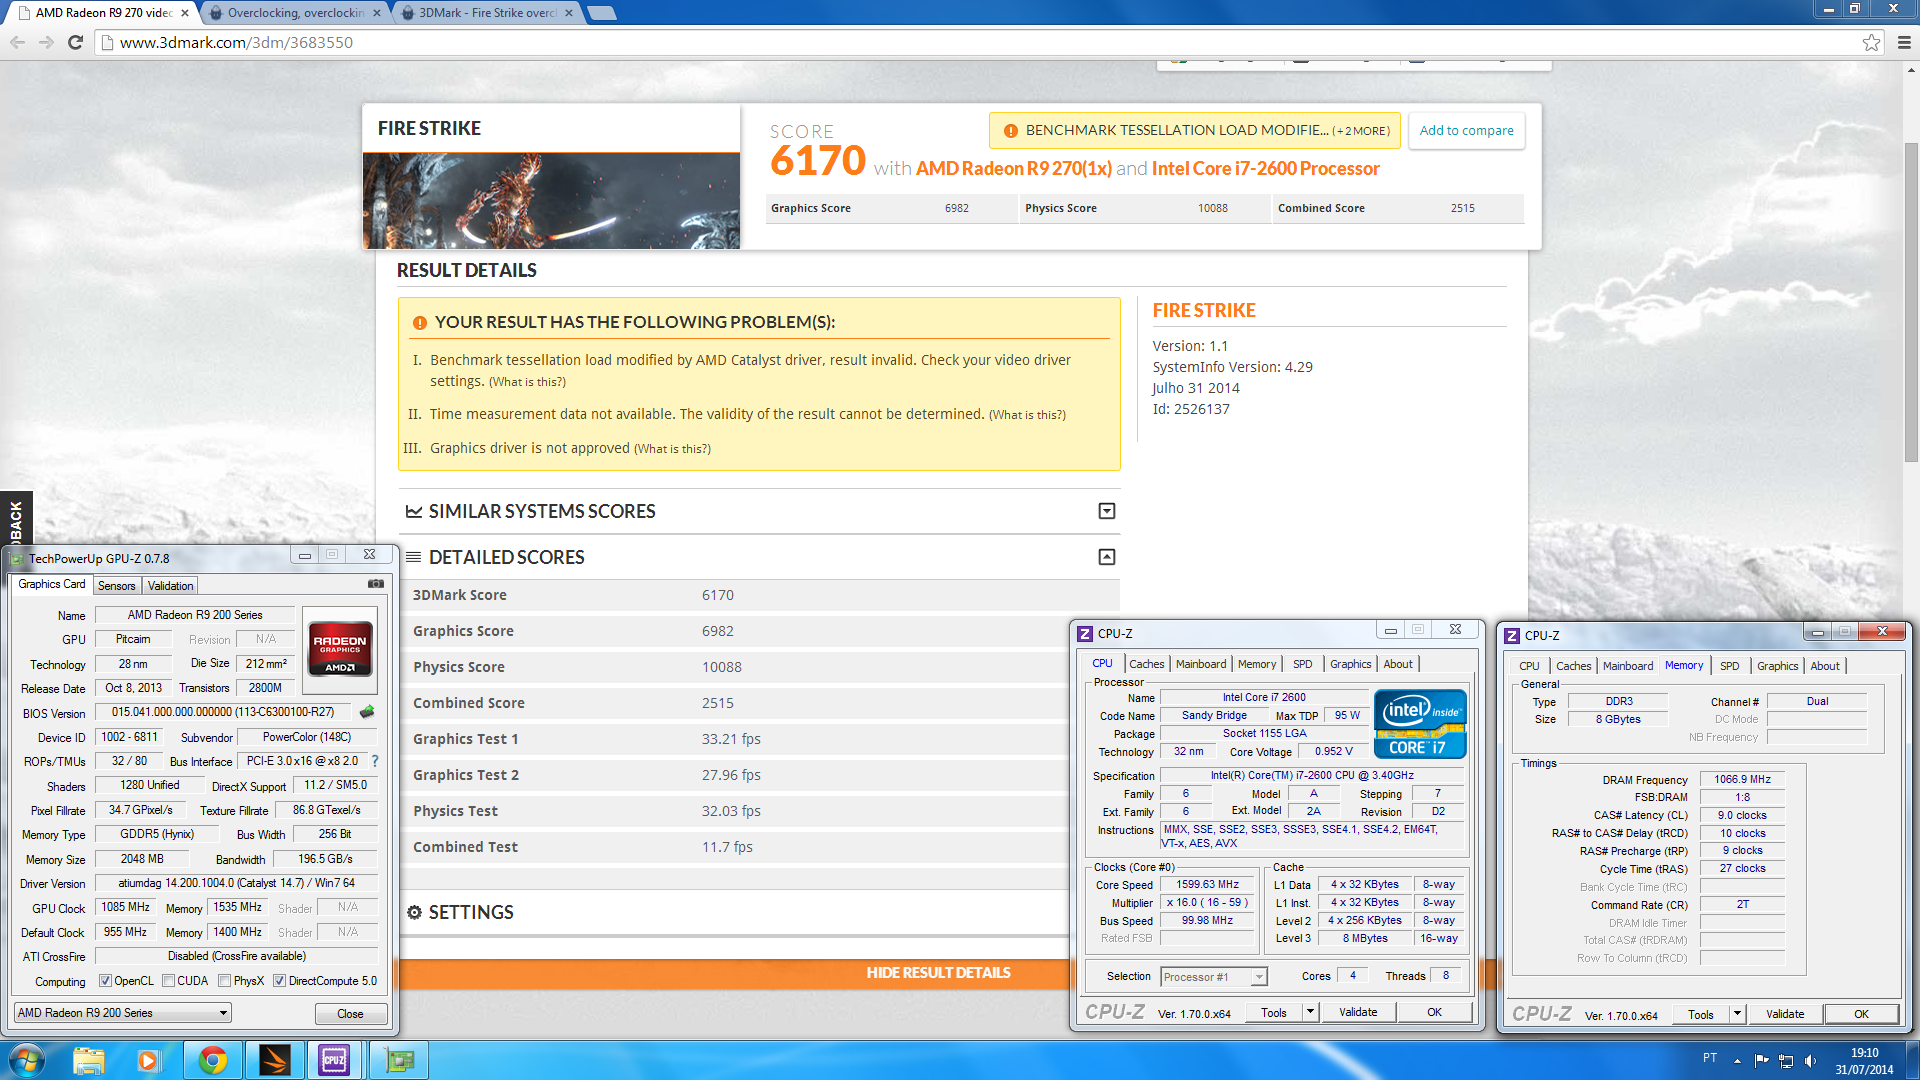Click the page vertical scrollbar
The width and height of the screenshot is (1920, 1080).
pos(1911,300)
